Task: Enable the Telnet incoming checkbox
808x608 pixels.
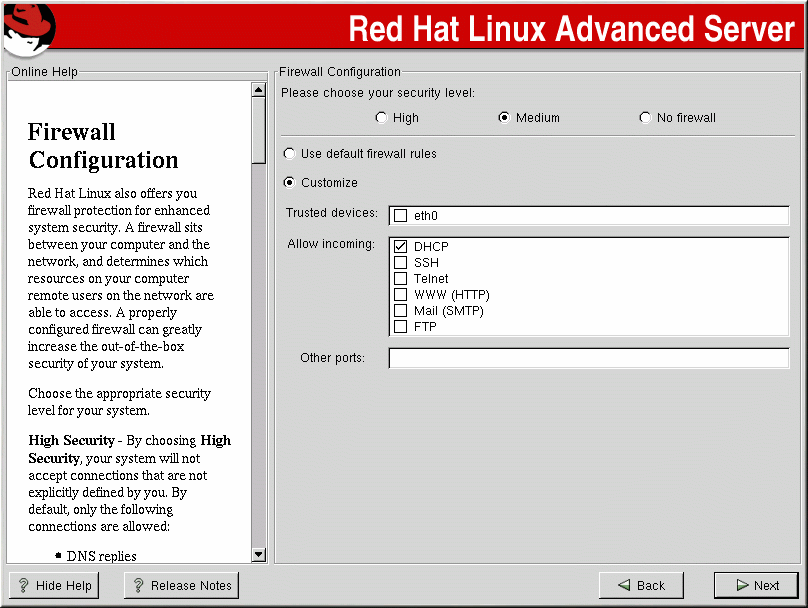Action: pos(400,278)
